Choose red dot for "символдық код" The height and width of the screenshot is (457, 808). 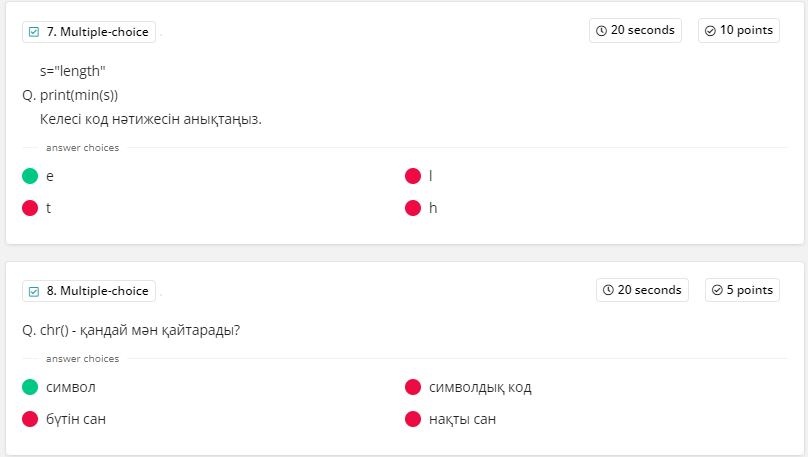413,387
